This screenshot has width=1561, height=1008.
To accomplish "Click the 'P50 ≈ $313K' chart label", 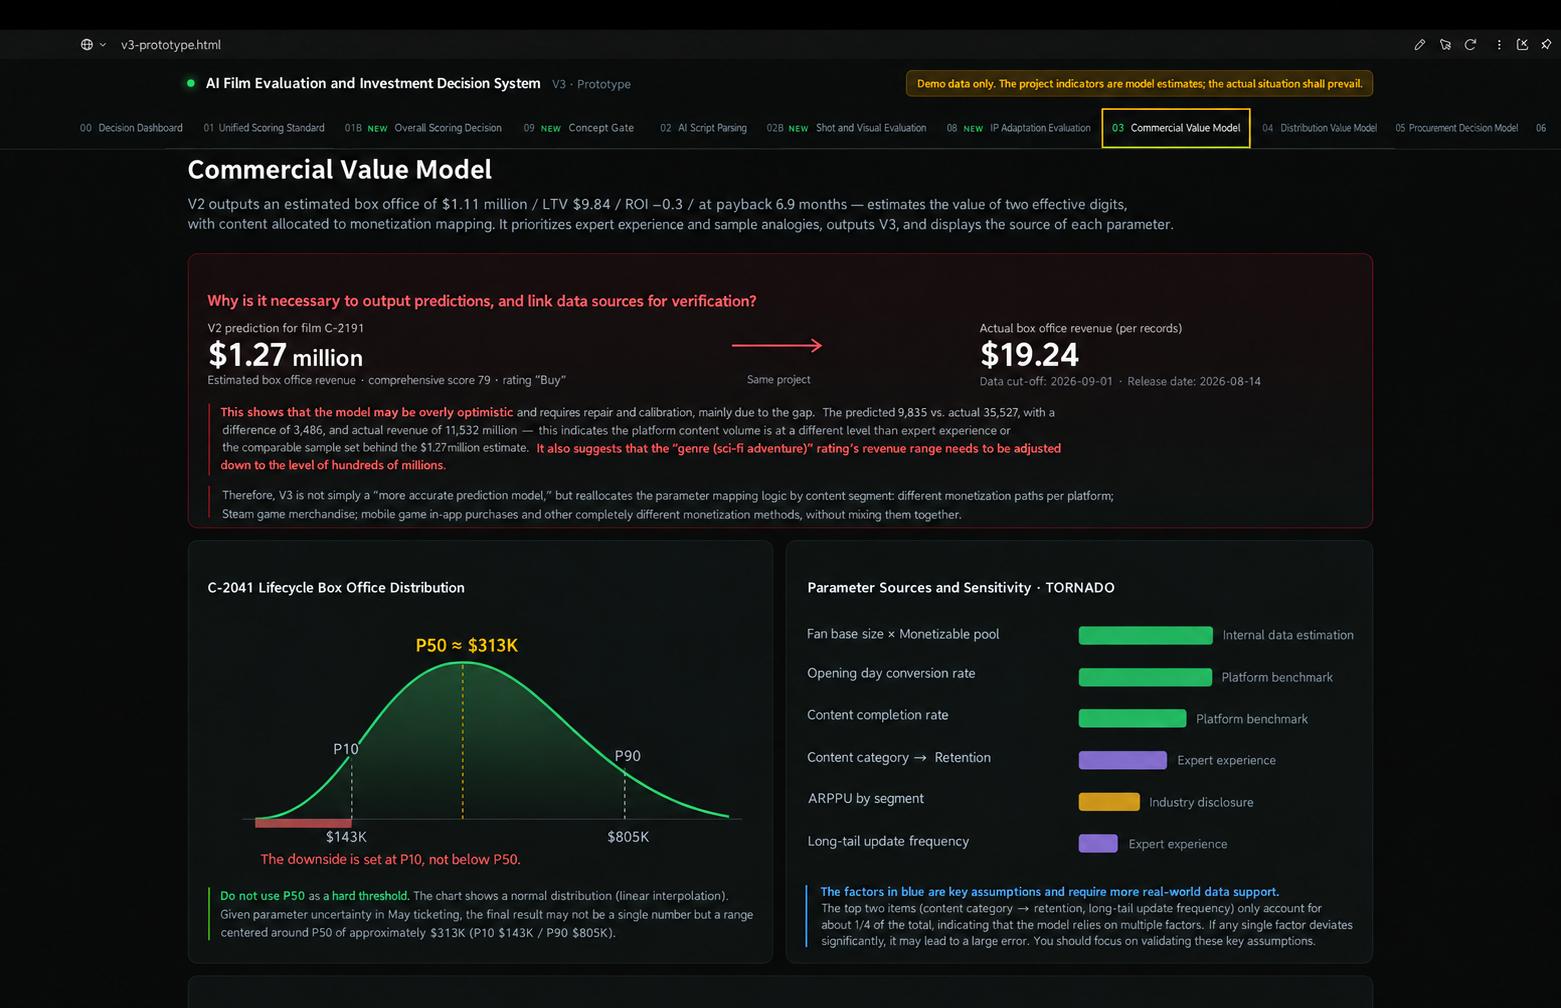I will click(x=467, y=646).
